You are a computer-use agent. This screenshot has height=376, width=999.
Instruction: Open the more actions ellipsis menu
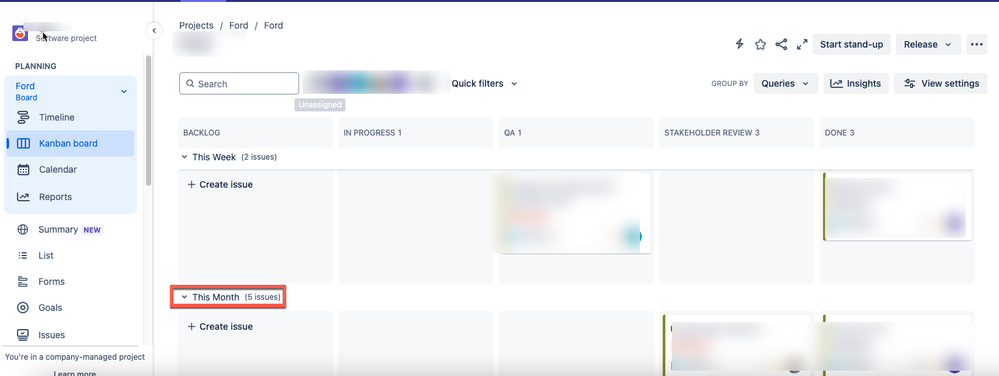[976, 44]
